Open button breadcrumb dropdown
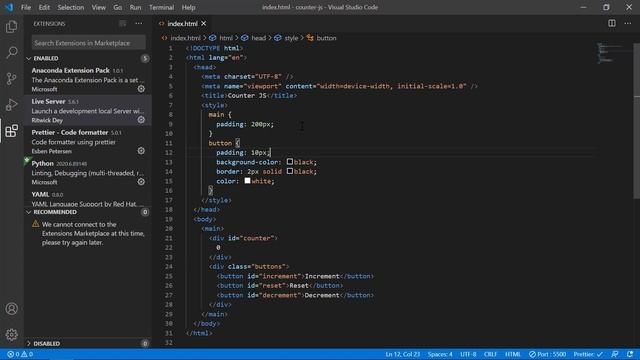This screenshot has width=640, height=360. pyautogui.click(x=322, y=38)
